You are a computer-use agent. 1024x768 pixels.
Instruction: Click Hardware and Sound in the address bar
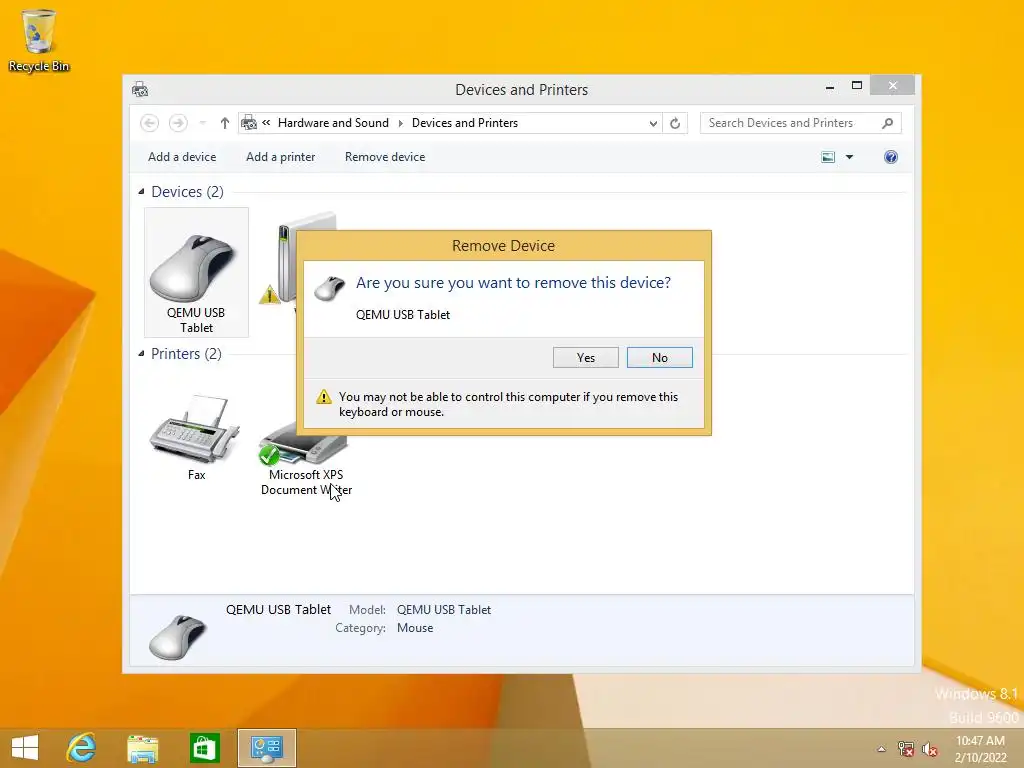[x=333, y=123]
